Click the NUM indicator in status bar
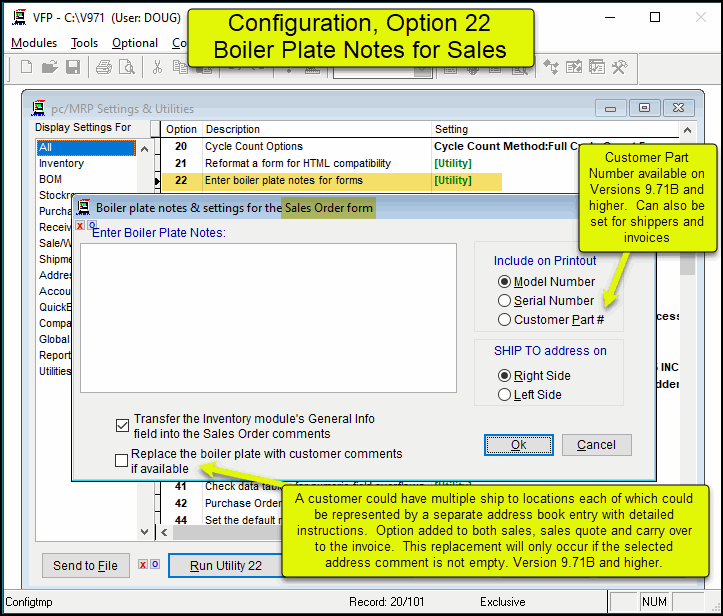The image size is (723, 616). [654, 602]
